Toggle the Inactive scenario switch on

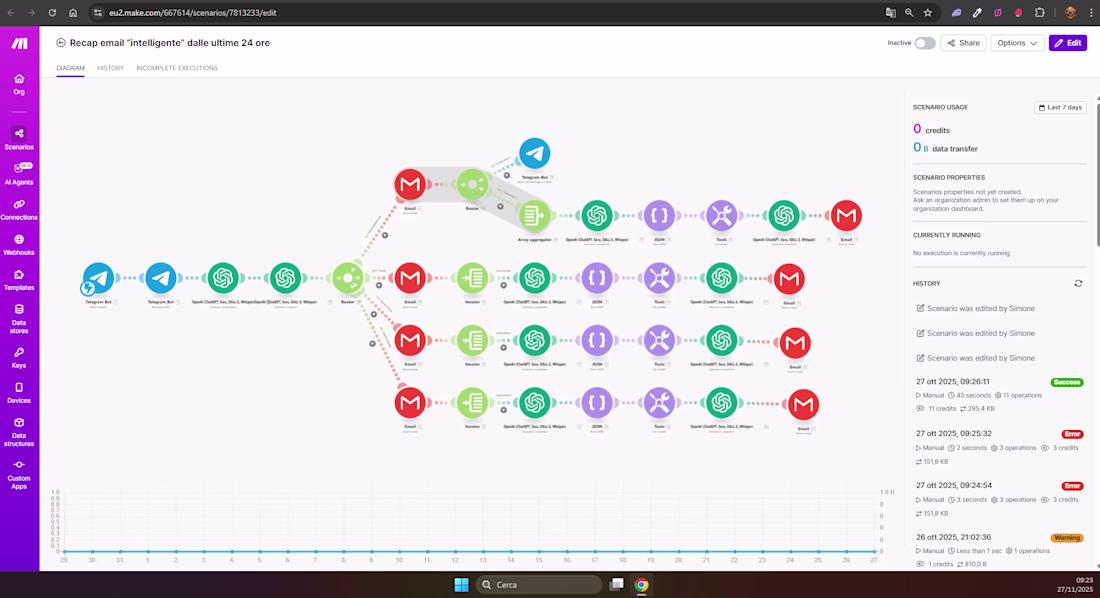(x=925, y=43)
